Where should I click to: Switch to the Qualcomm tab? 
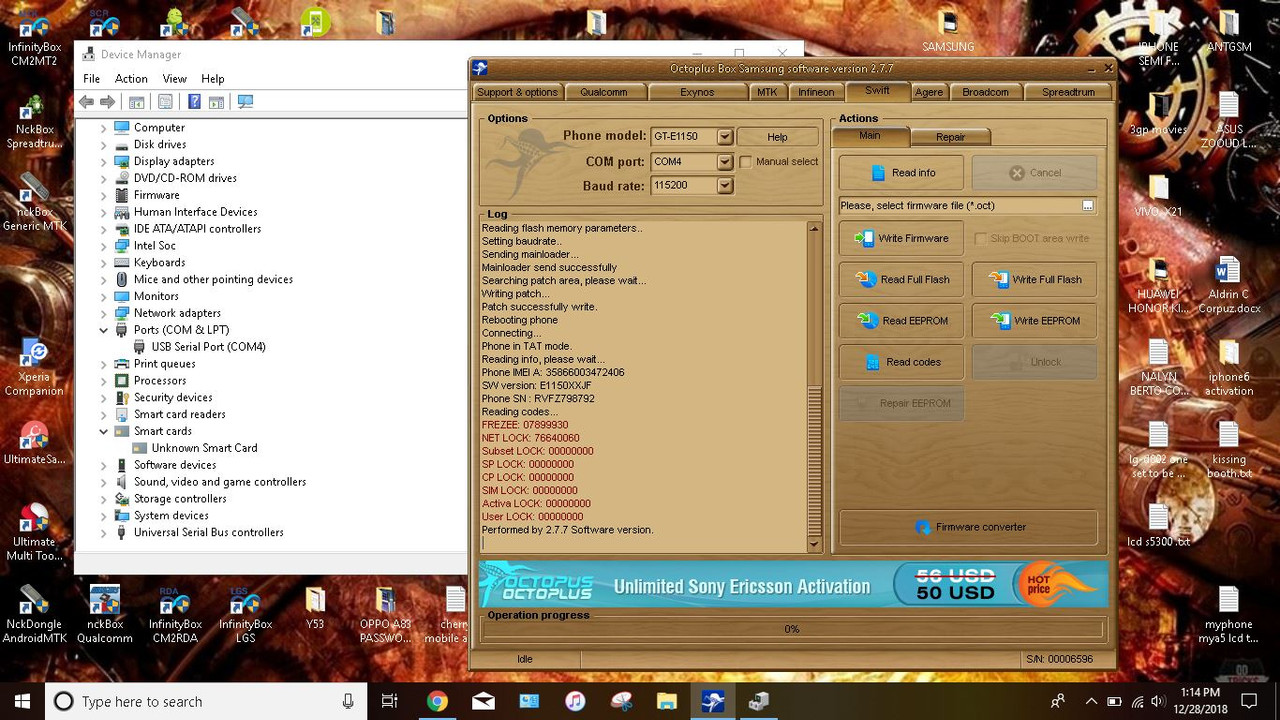tap(604, 92)
